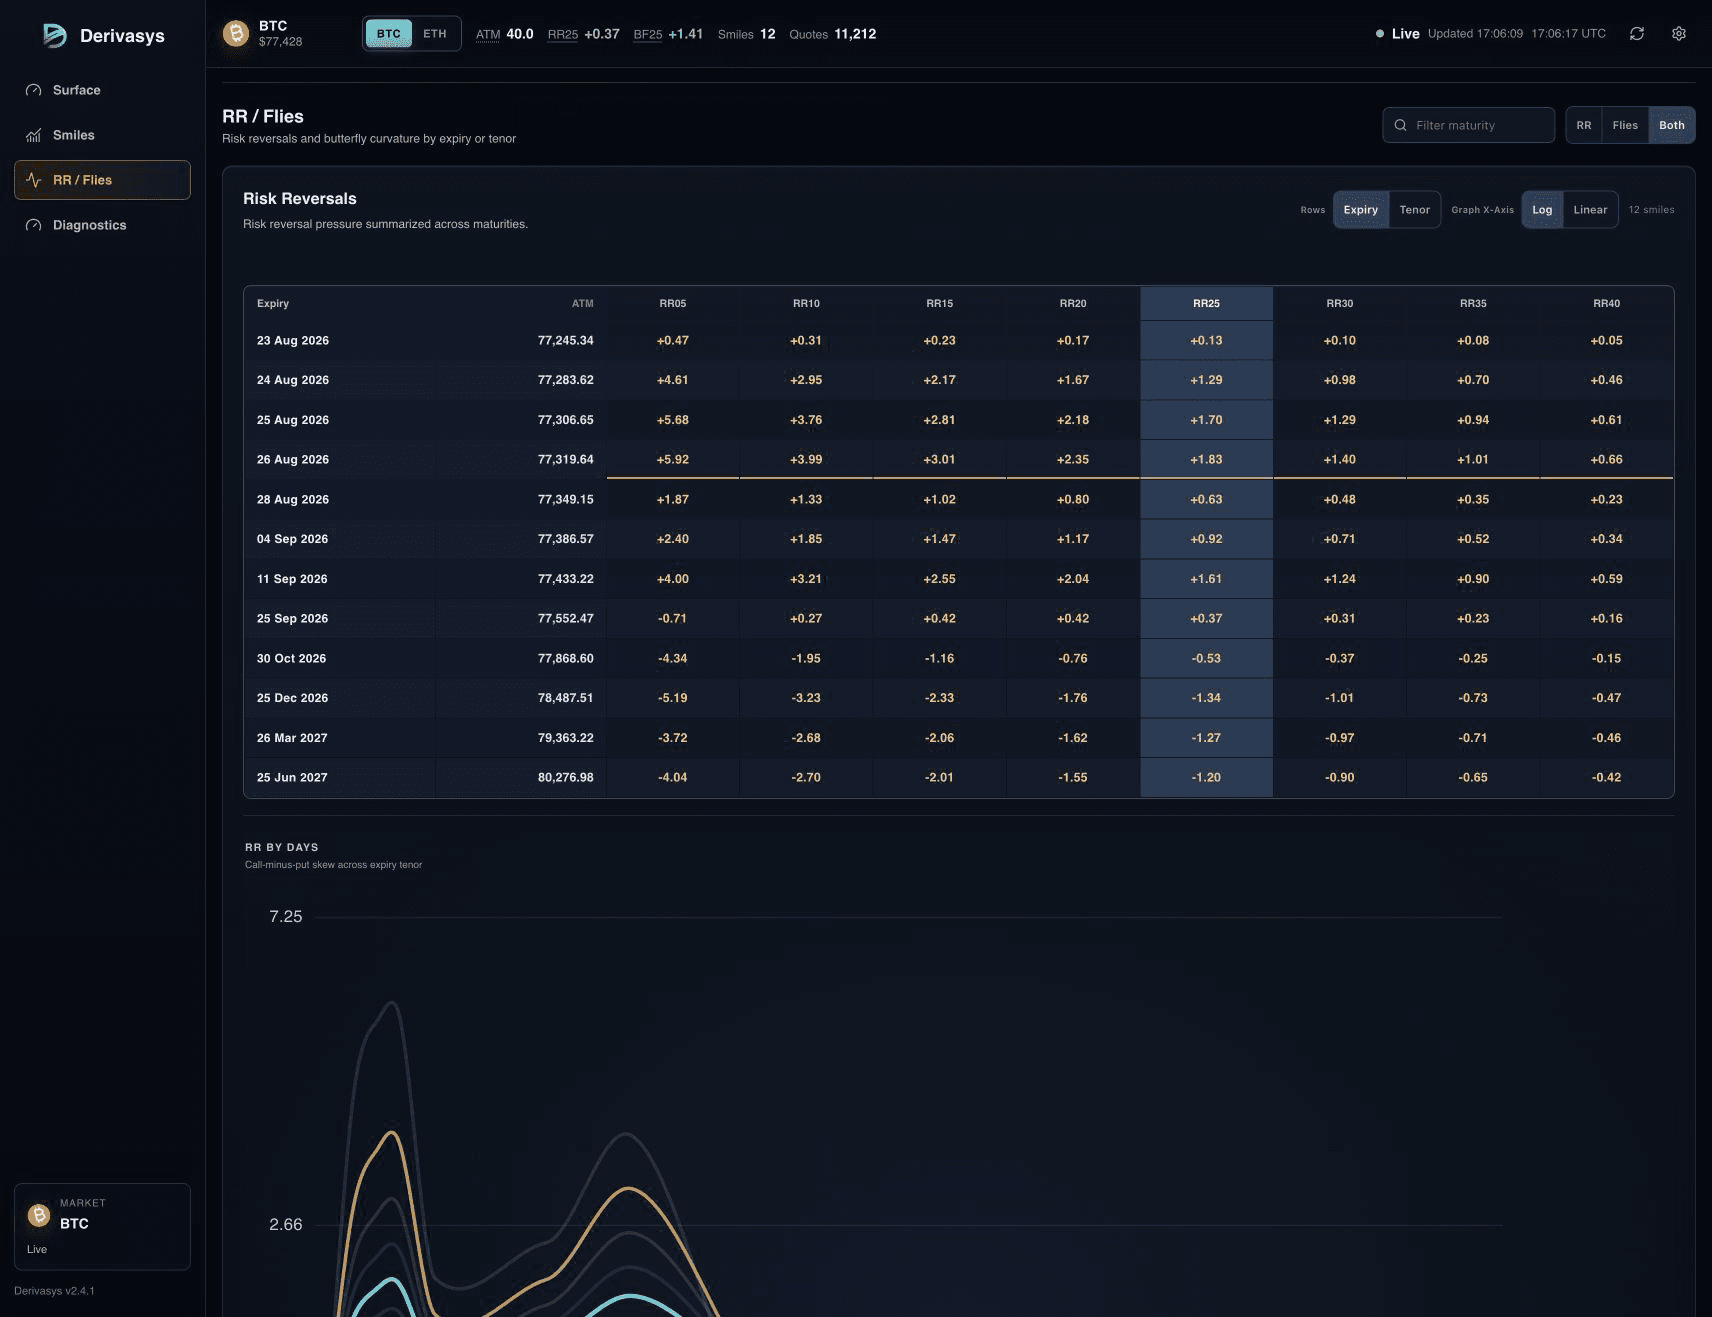1712x1317 pixels.
Task: Click the RR / Flies pulse icon
Action: click(x=33, y=180)
